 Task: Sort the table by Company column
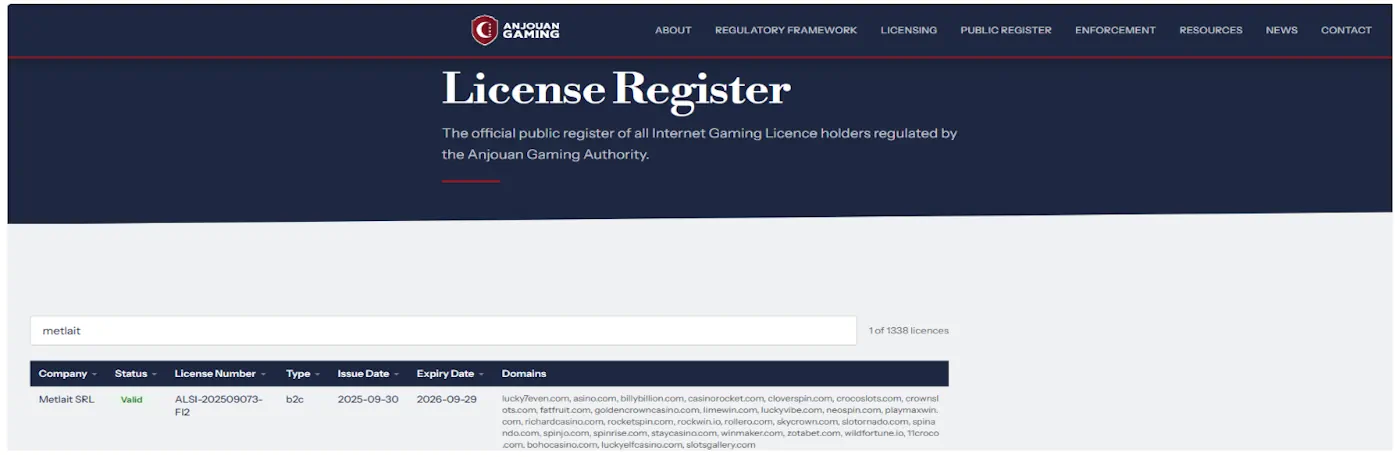(x=67, y=374)
